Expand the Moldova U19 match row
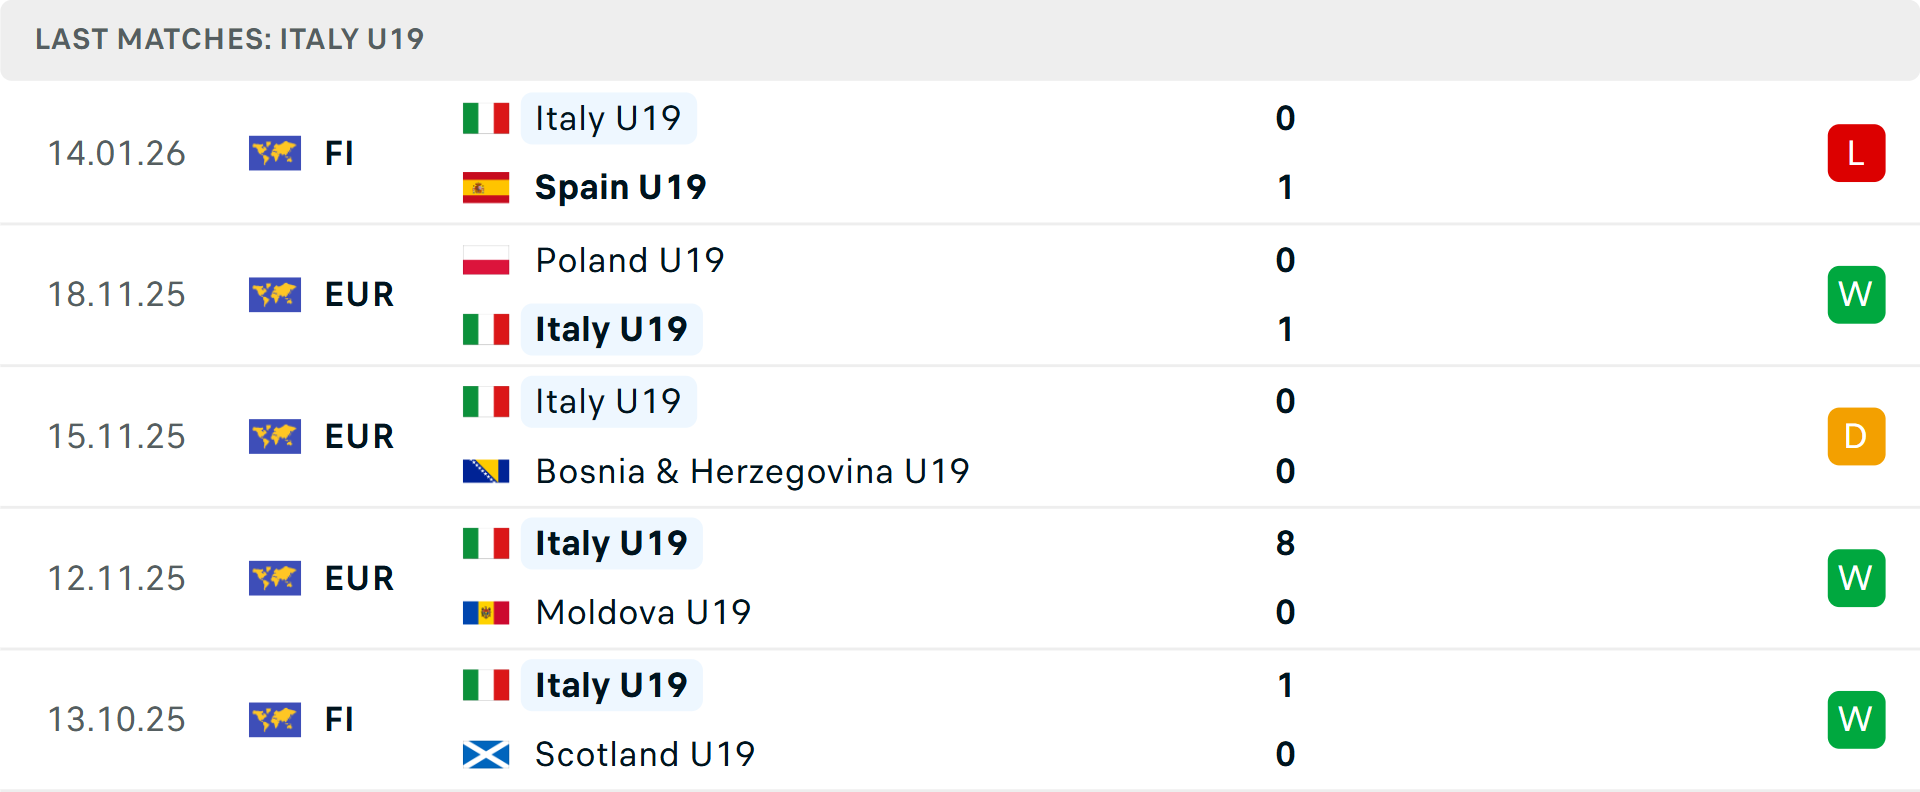1920x792 pixels. [x=643, y=612]
